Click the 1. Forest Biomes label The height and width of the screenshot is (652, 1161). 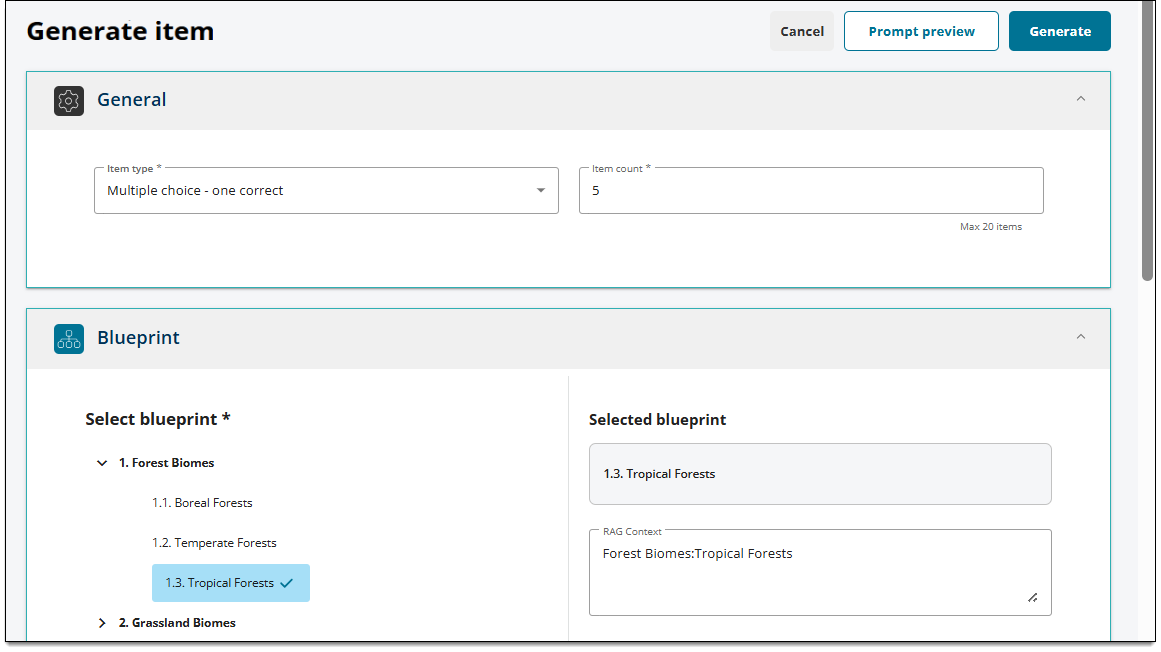point(167,463)
